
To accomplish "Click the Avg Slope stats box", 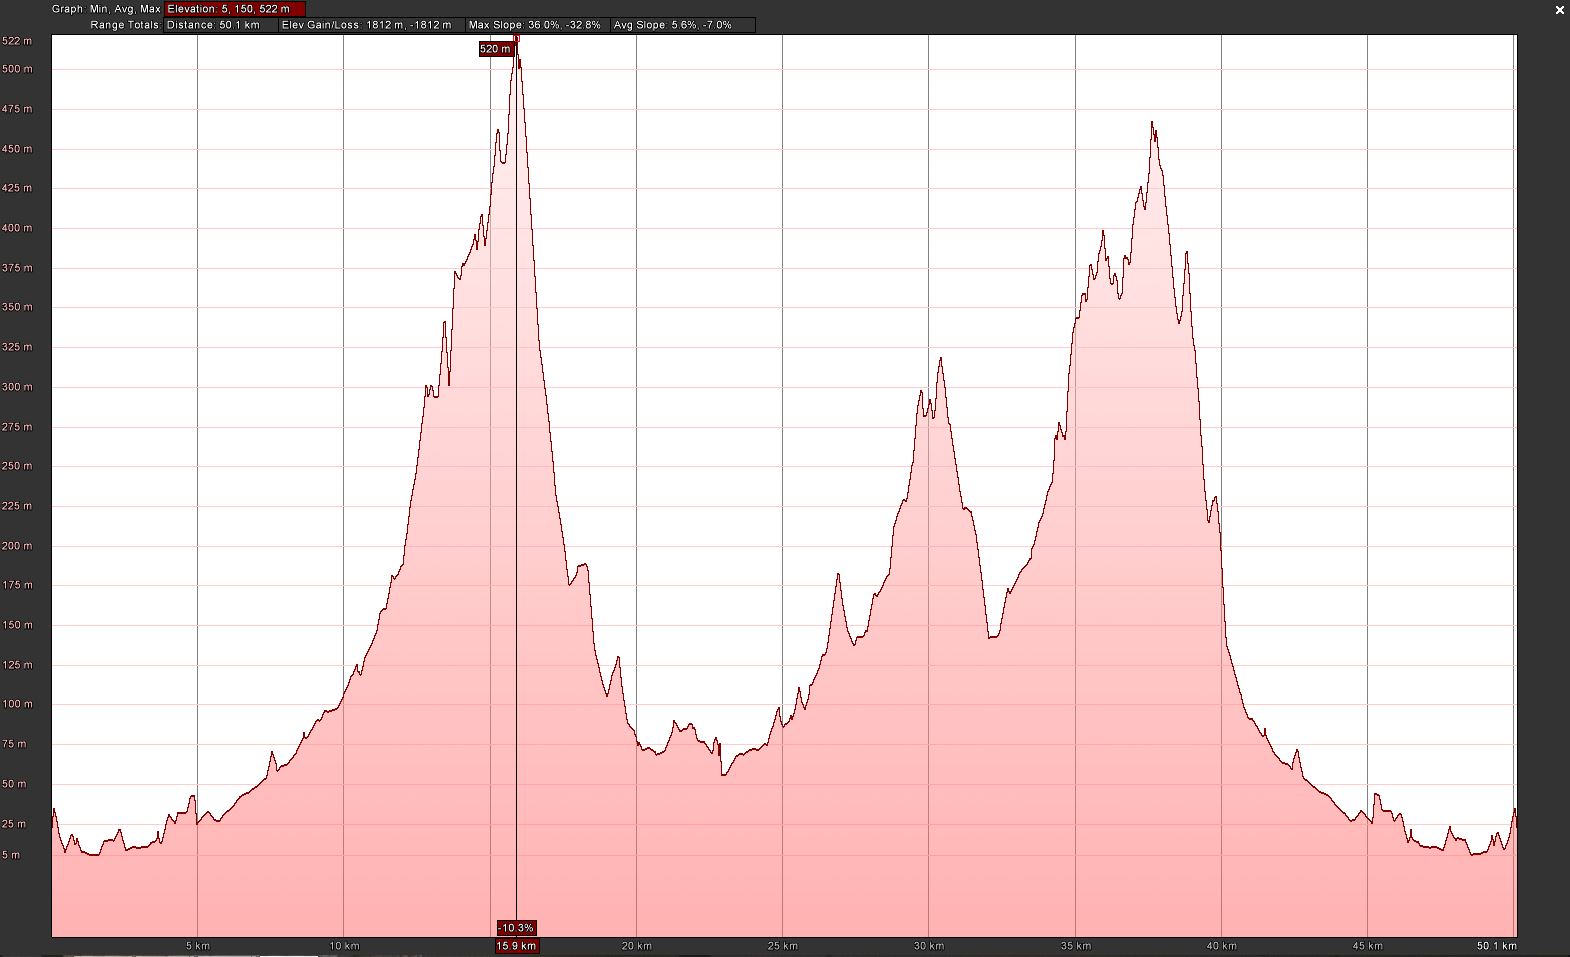I will [681, 25].
